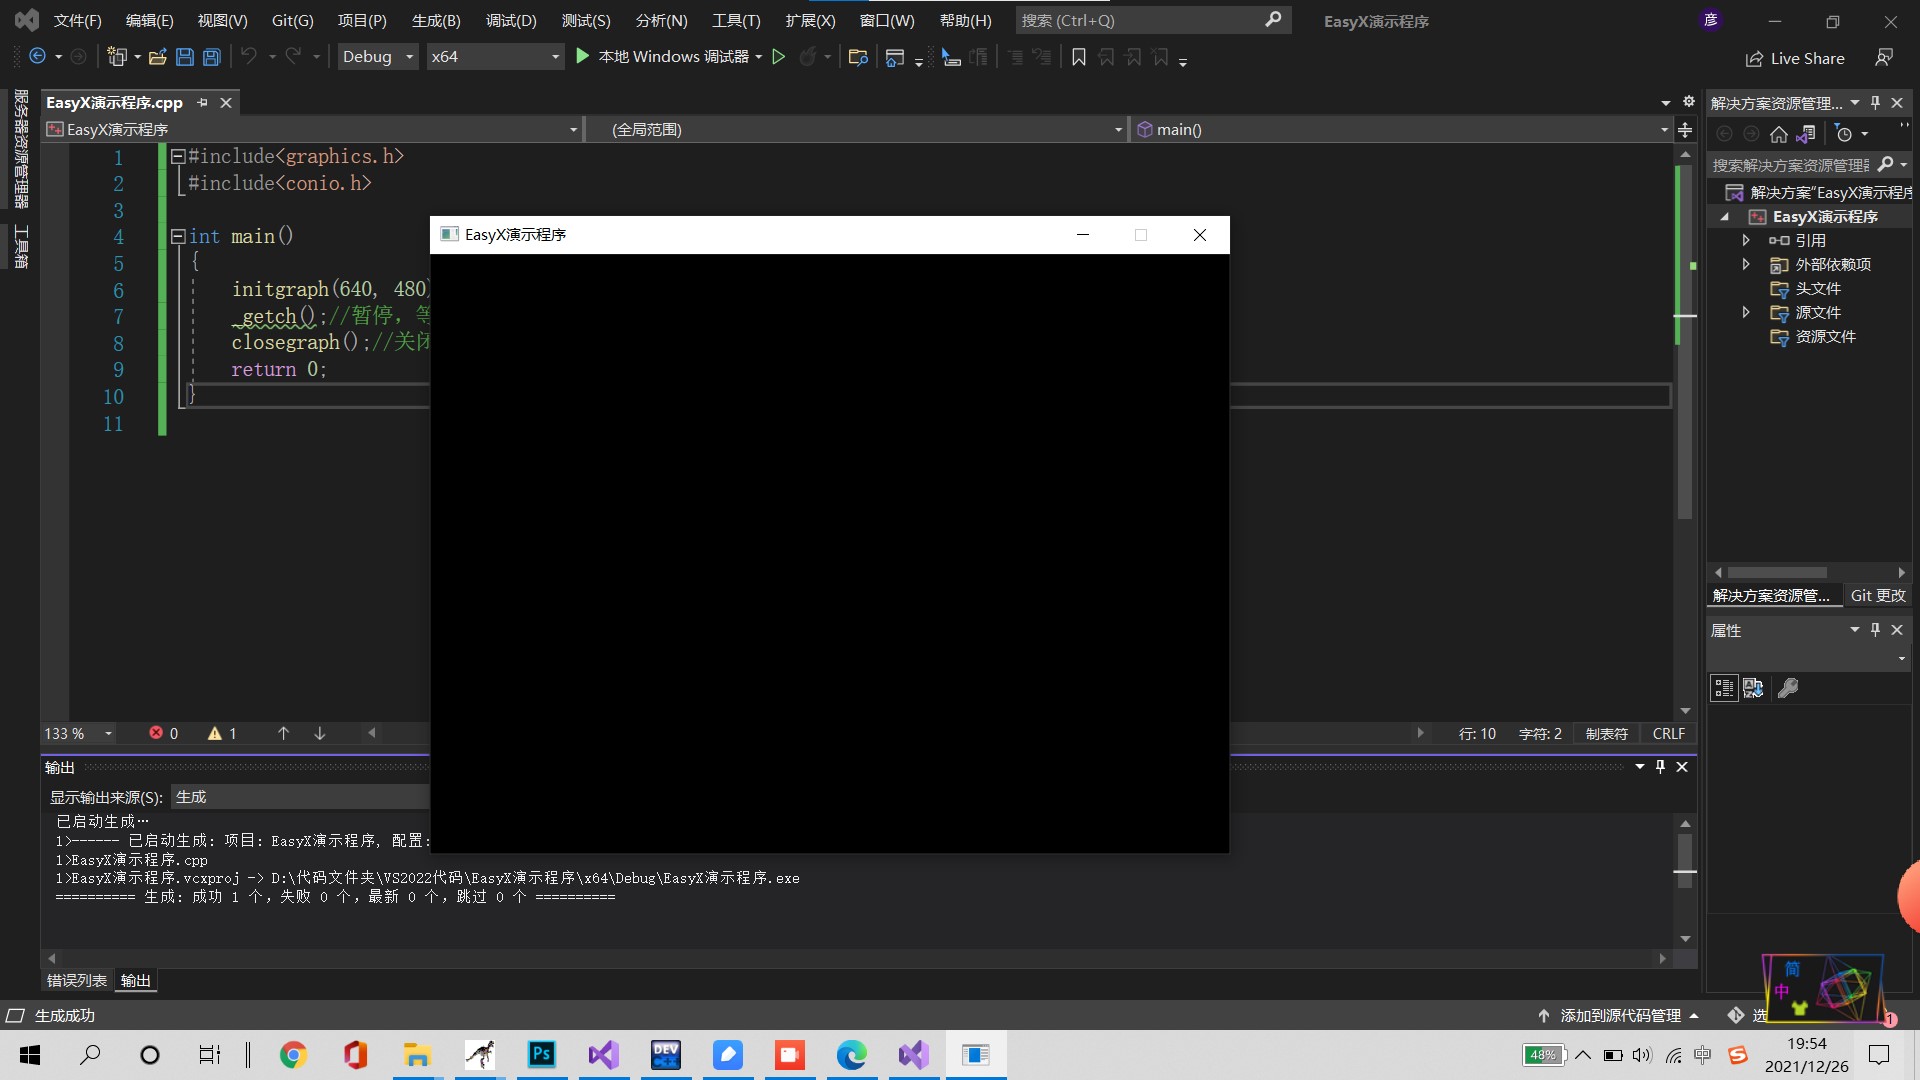Toggle a bookmark on current line
The height and width of the screenshot is (1080, 1920).
click(x=1078, y=57)
